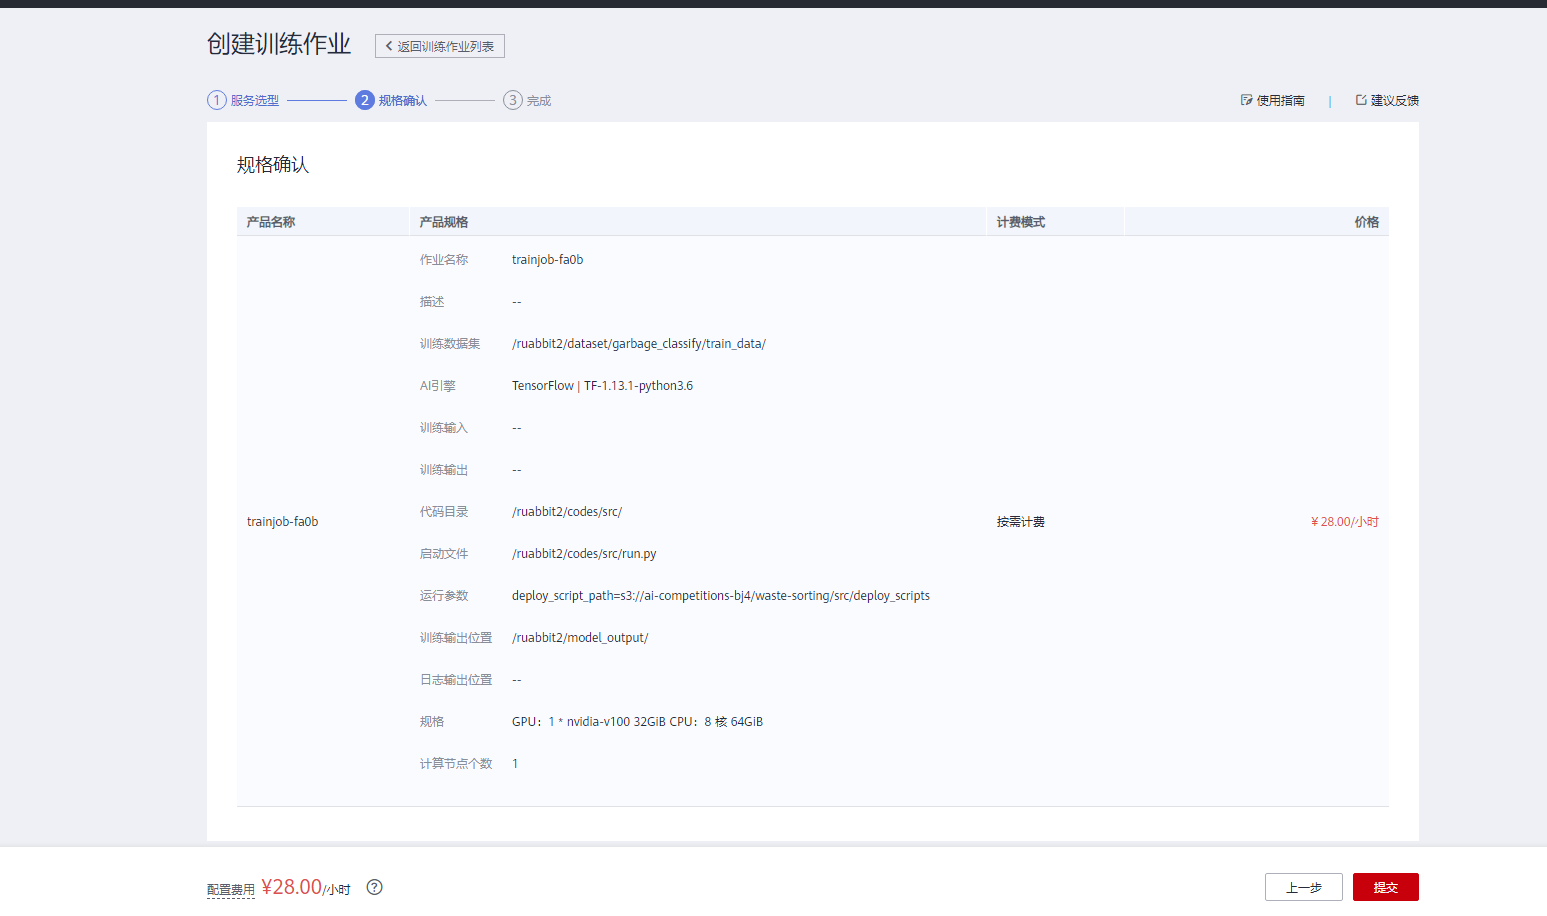Click TensorFlow | TF-1.13.1-python3.6 engine value

point(602,386)
